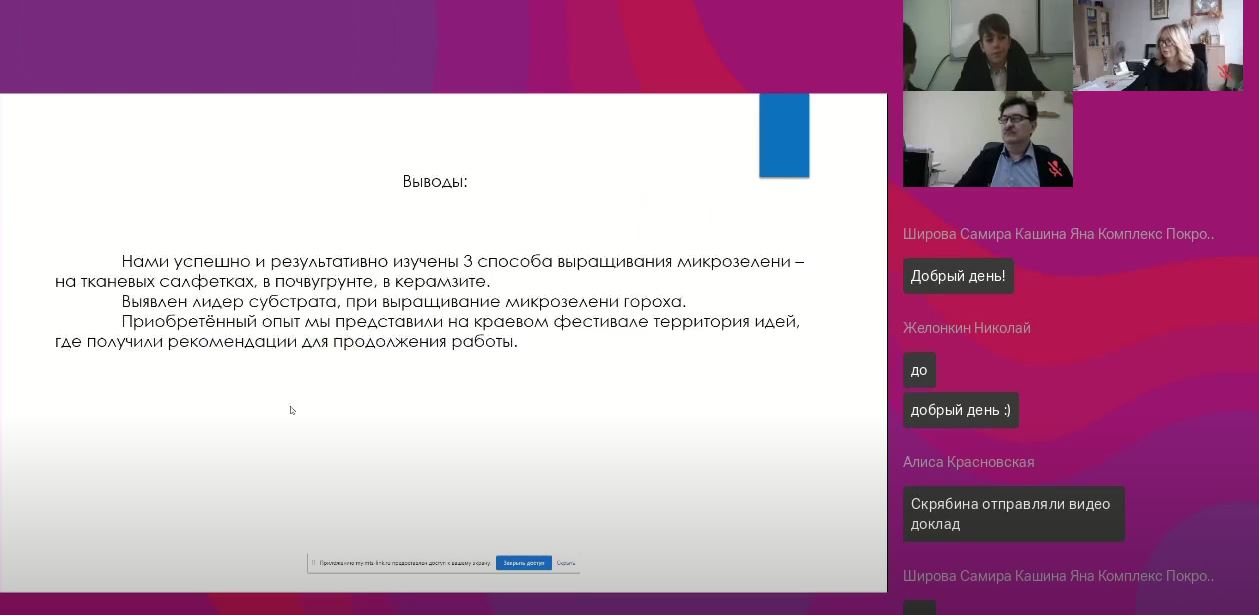Click chat message 'Добрый день!'
Image resolution: width=1259 pixels, height=615 pixels.
(958, 276)
